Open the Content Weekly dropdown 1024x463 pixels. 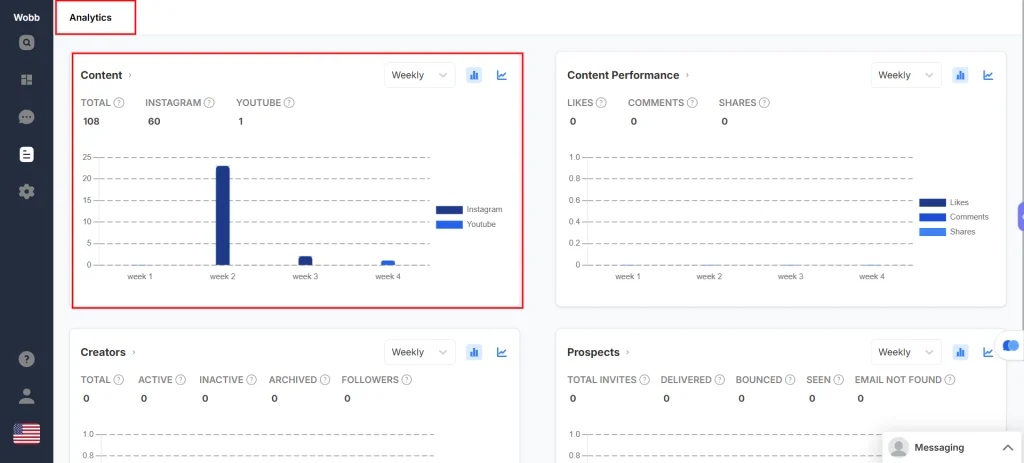[x=419, y=75]
